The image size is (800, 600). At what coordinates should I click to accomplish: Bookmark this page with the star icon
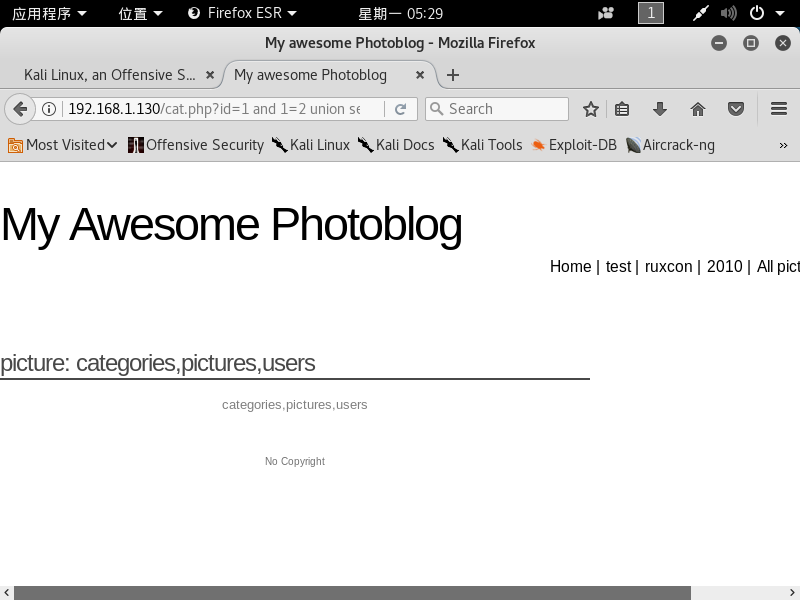[591, 109]
